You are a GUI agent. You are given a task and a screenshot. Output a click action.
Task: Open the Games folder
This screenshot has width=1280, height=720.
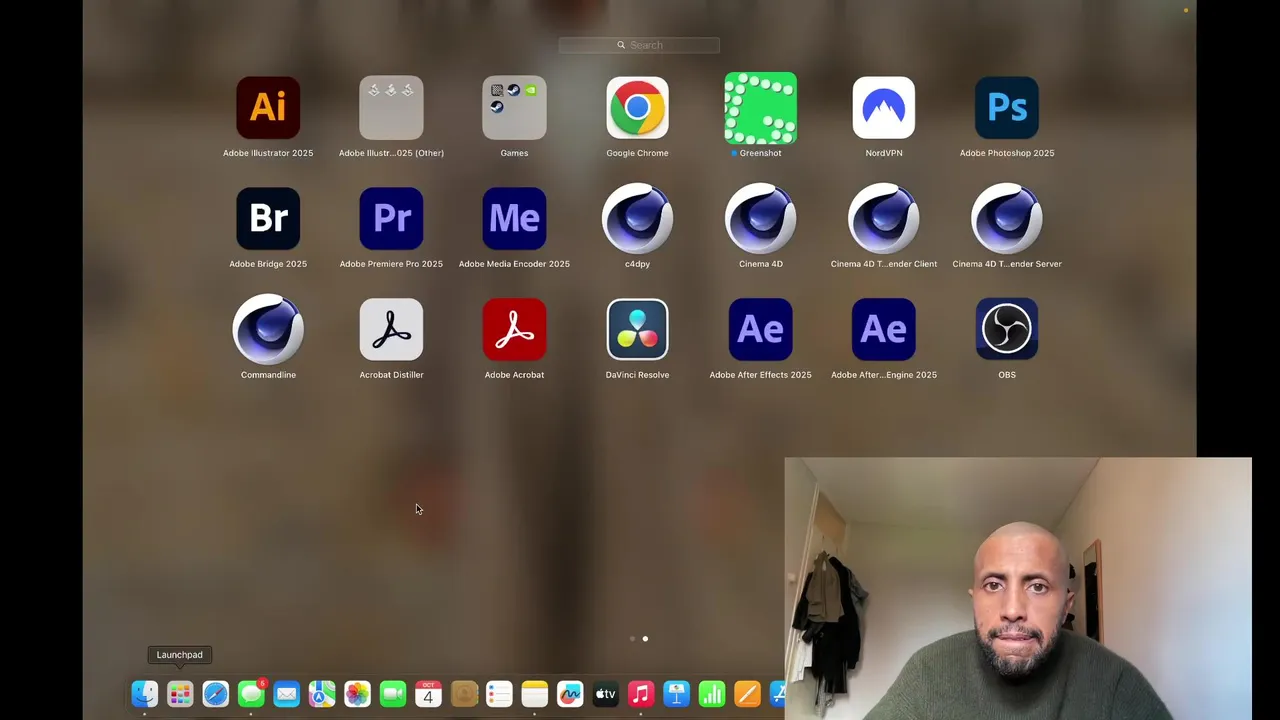[x=514, y=107]
